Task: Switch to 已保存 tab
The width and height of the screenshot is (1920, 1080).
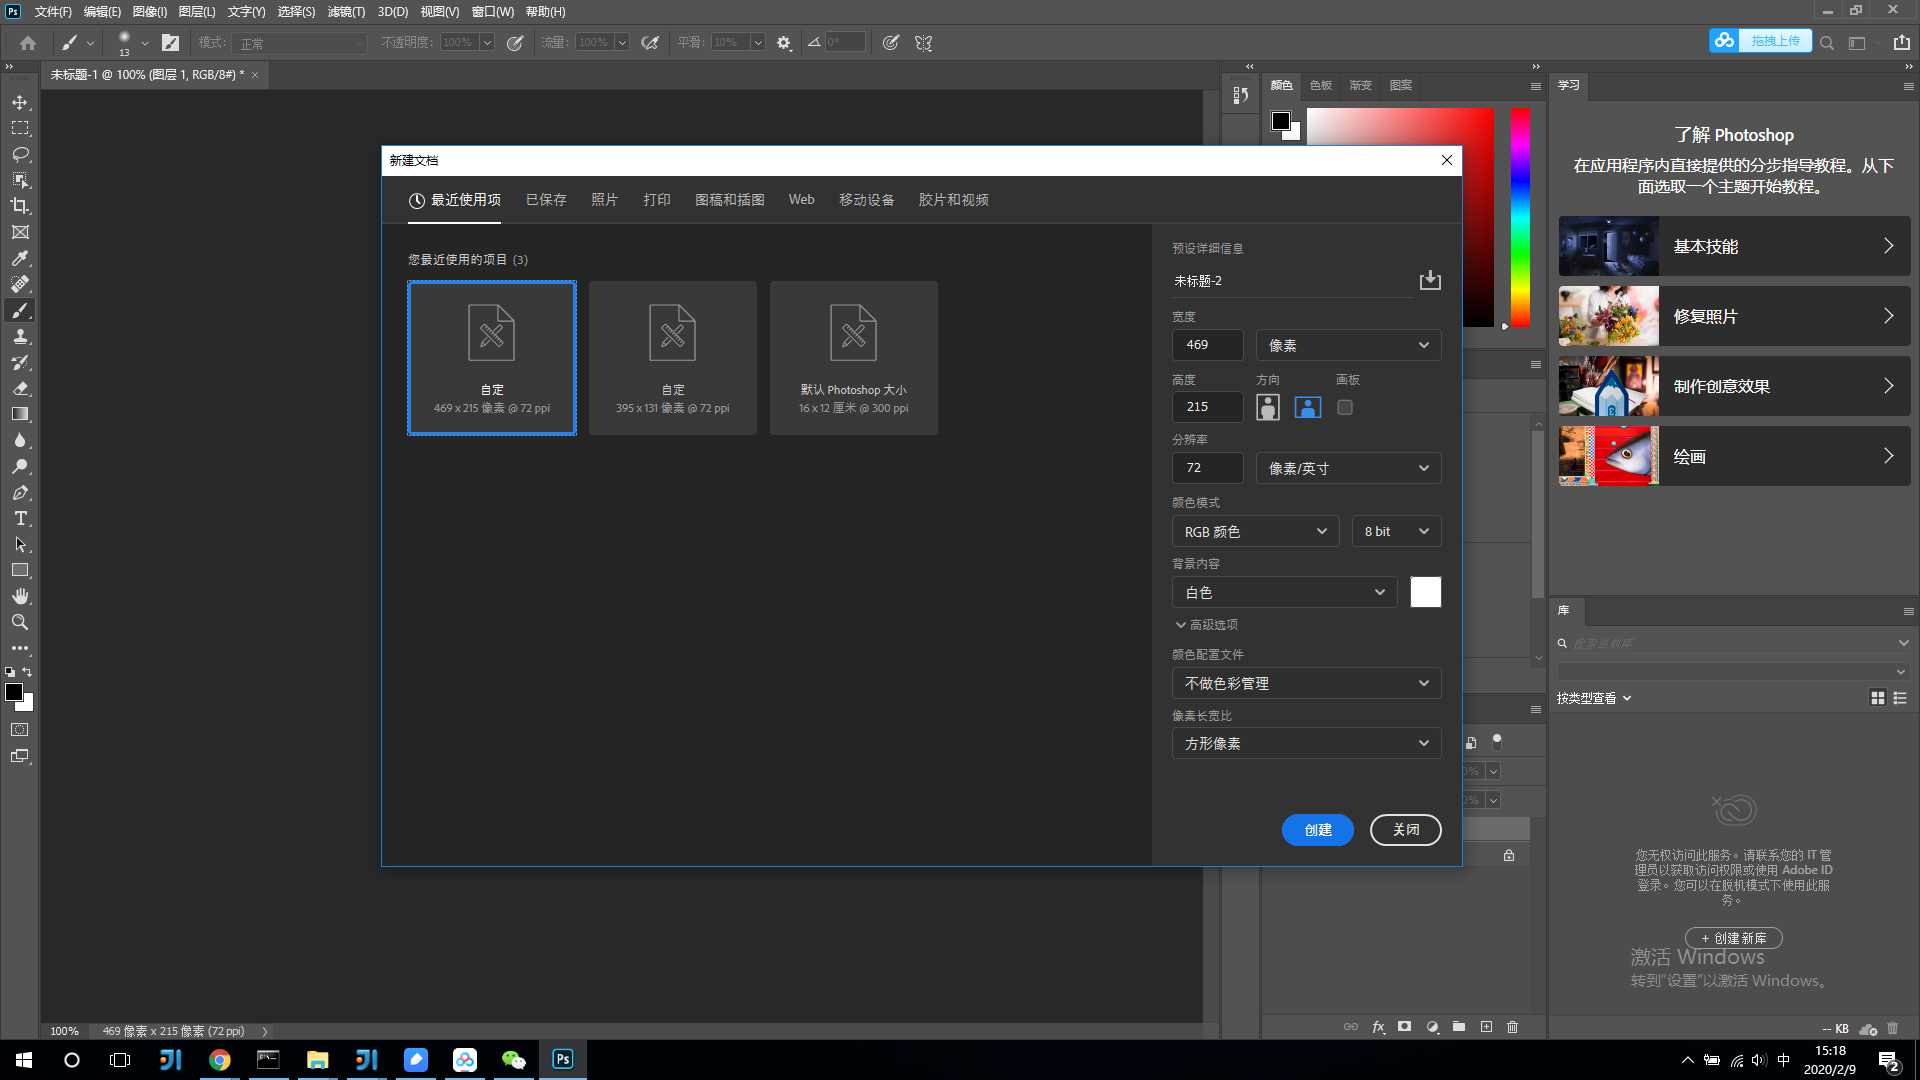Action: coord(546,200)
